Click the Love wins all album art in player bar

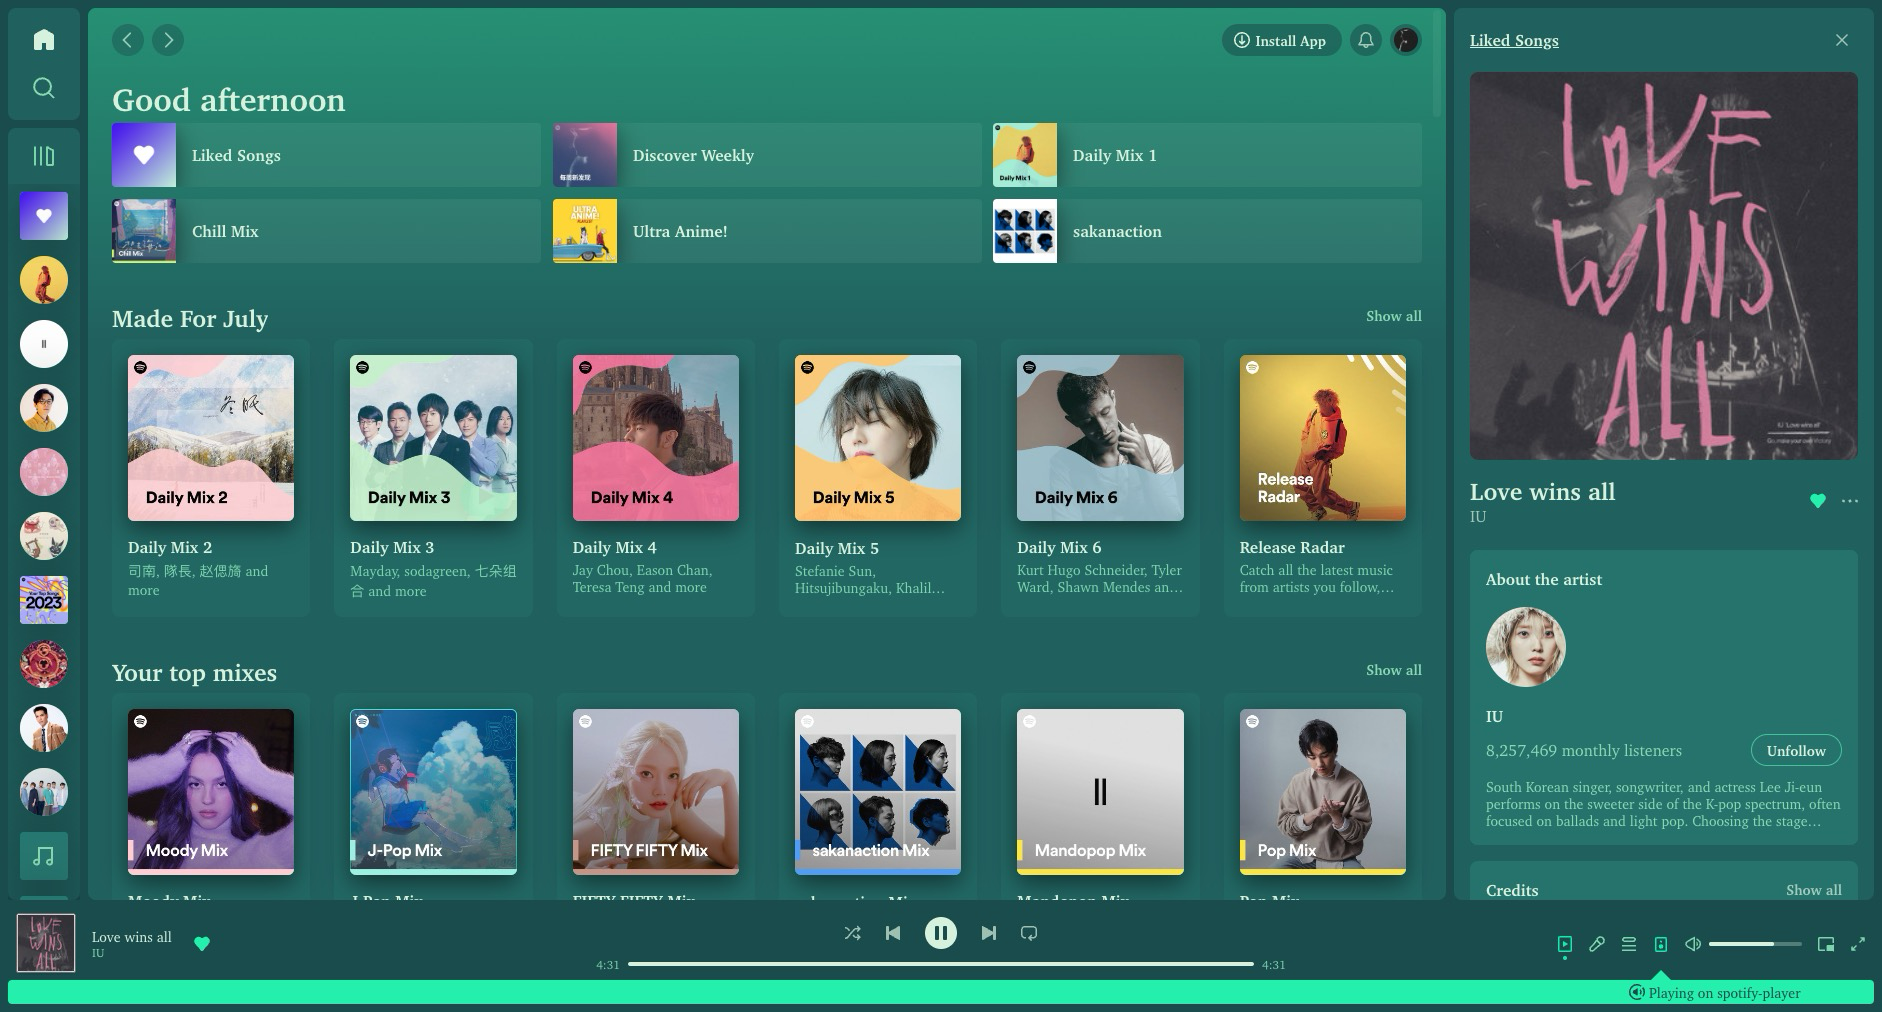[46, 943]
